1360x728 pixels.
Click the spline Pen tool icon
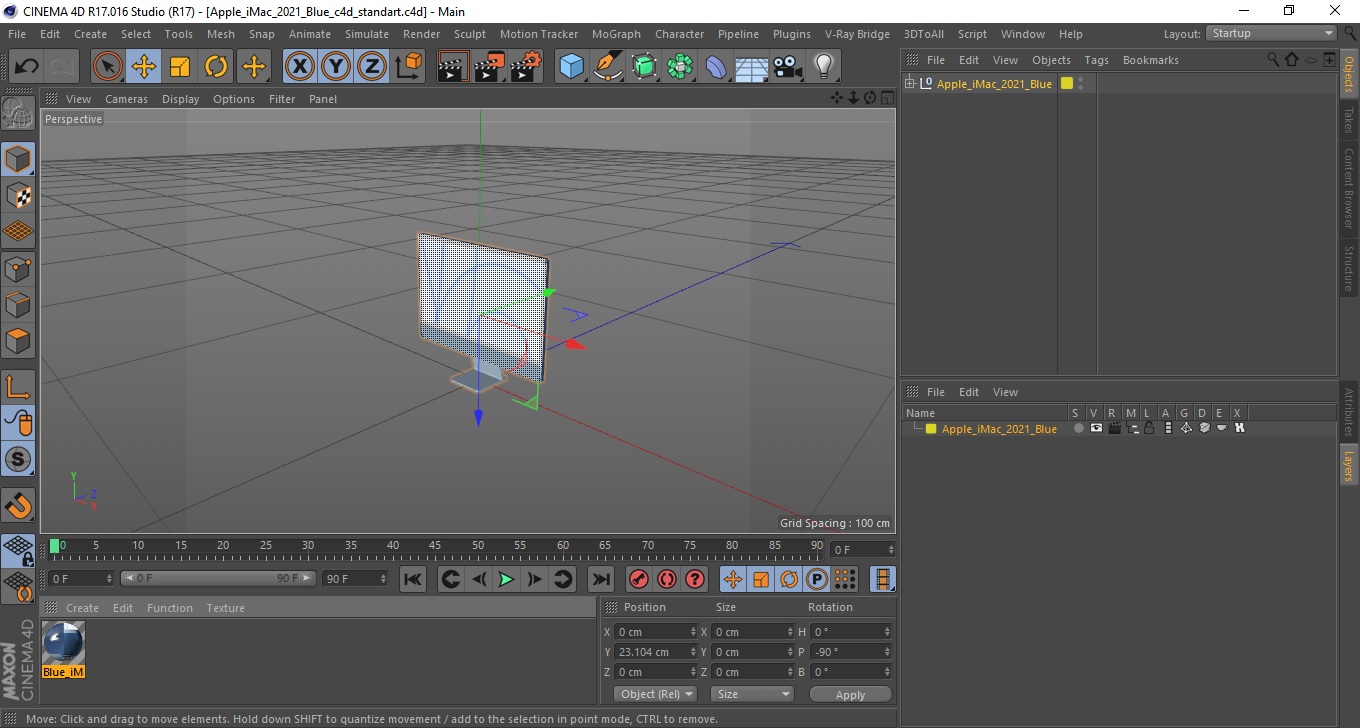[x=608, y=67]
